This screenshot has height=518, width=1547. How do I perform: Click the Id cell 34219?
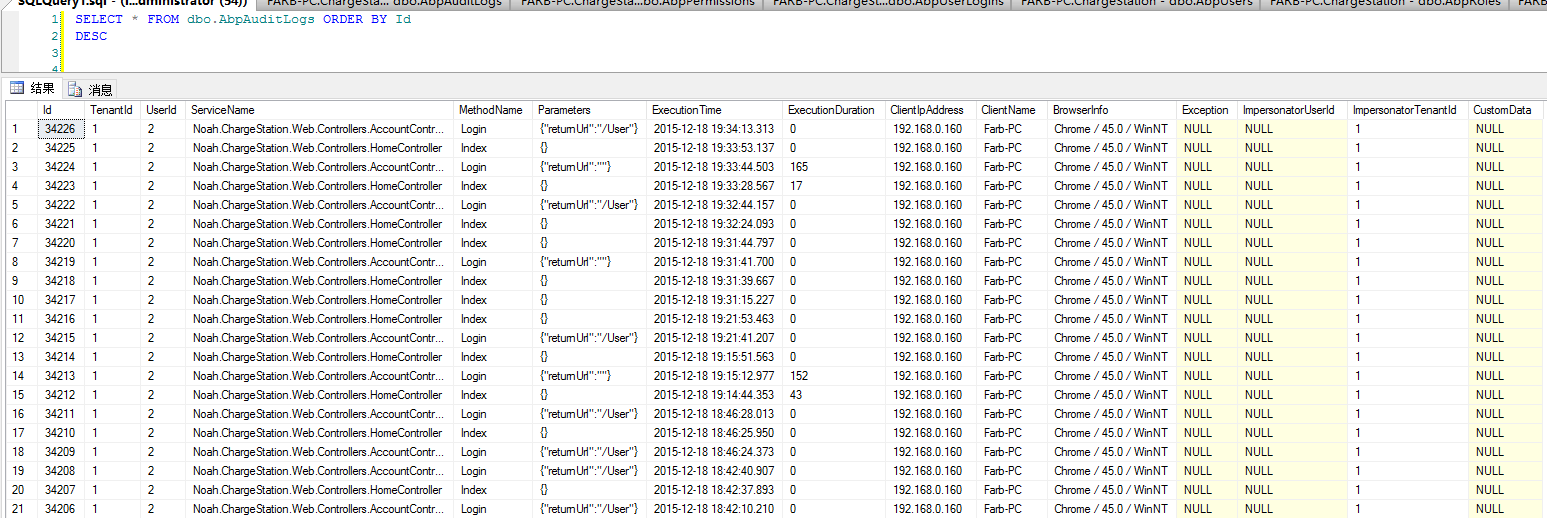point(61,262)
